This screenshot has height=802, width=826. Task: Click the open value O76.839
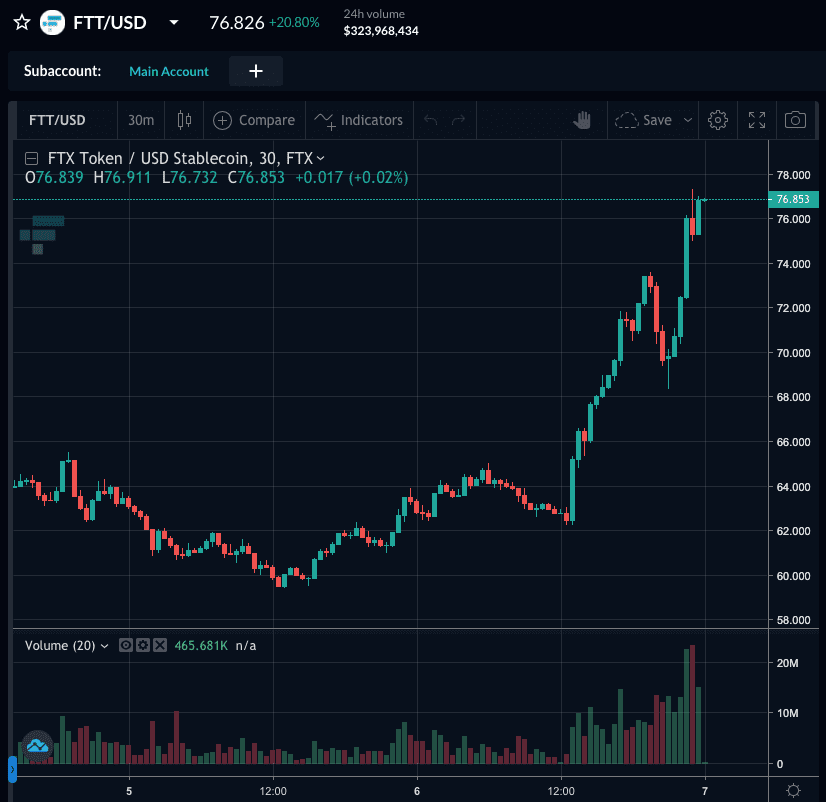pyautogui.click(x=54, y=178)
